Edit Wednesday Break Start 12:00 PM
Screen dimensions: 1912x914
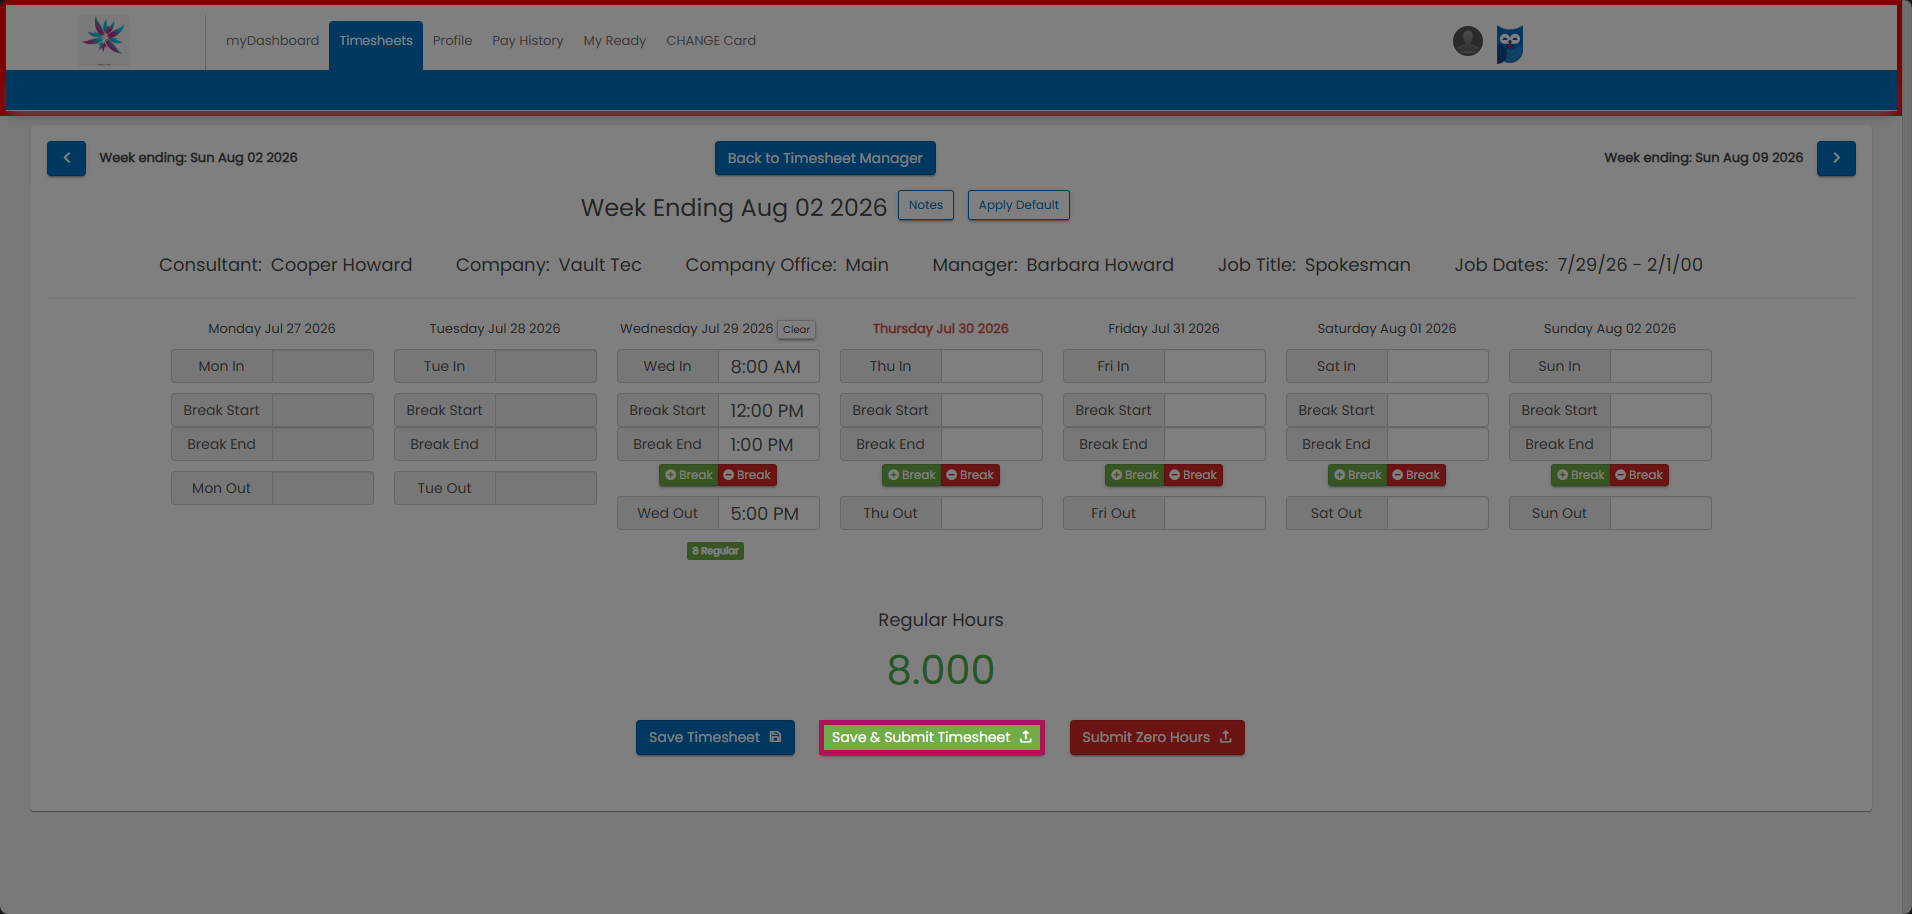[769, 410]
